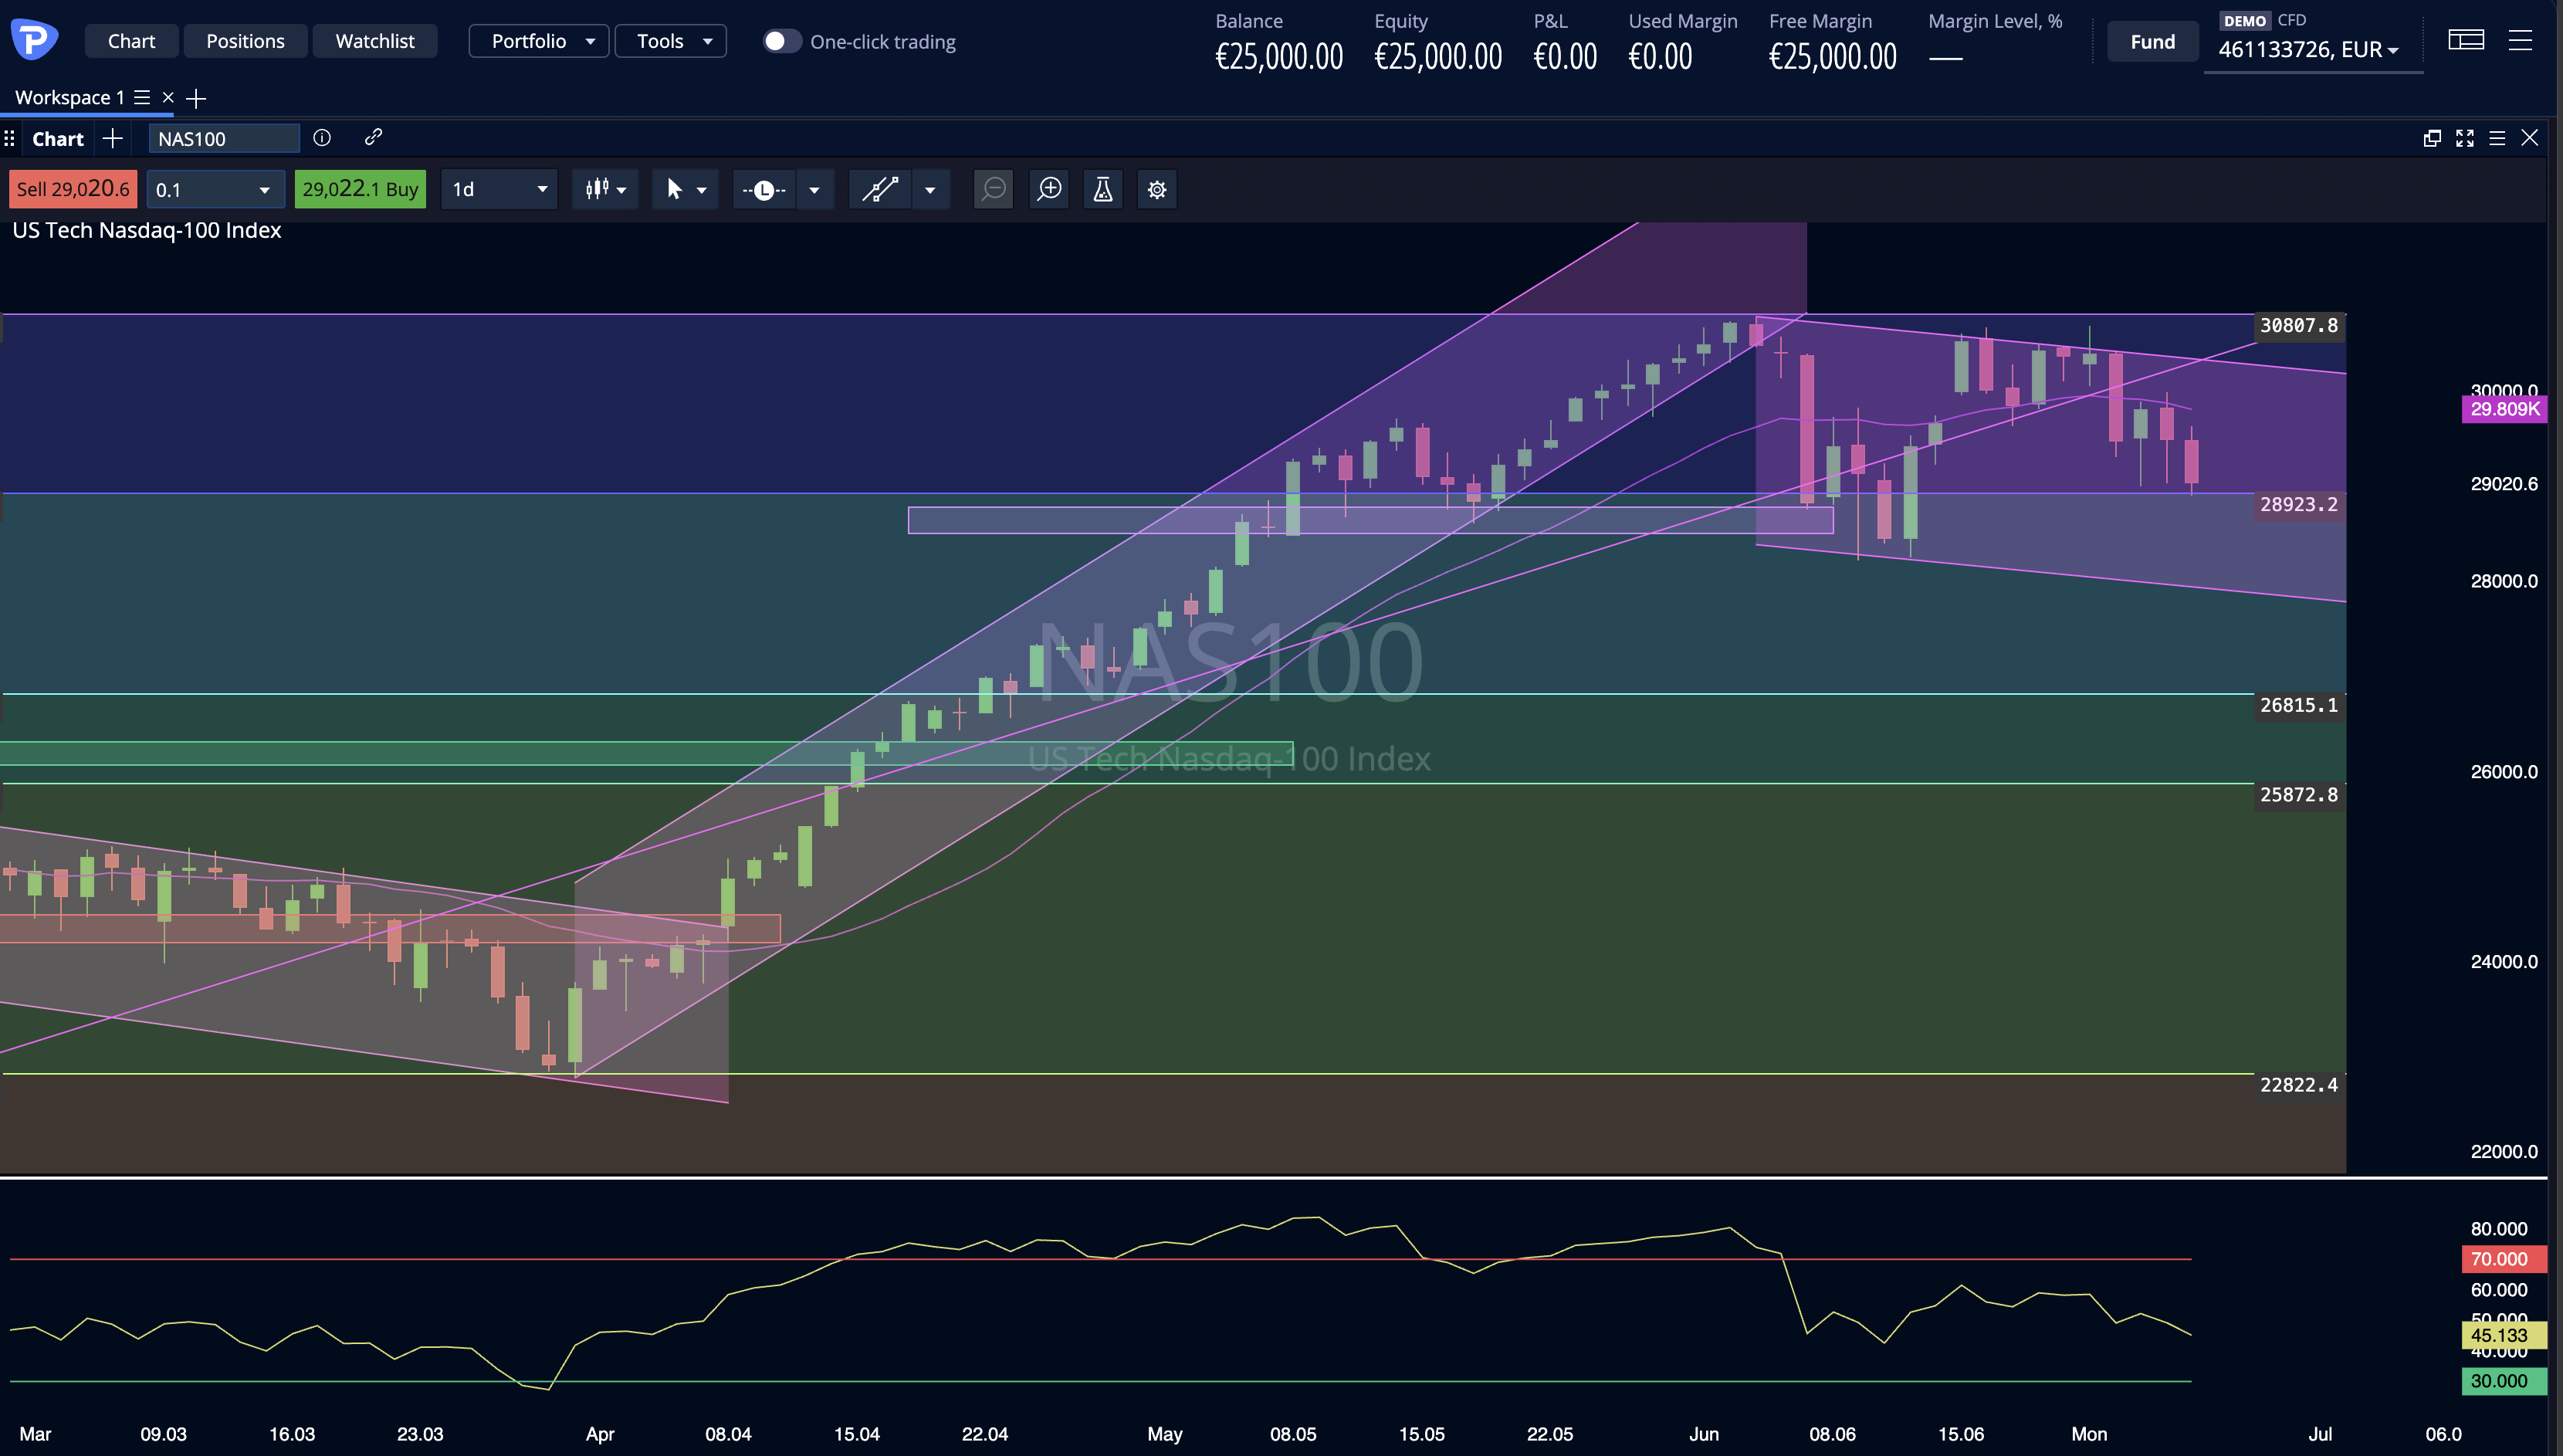Click 29,022.1 Buy button
Image resolution: width=2563 pixels, height=1456 pixels.
360,189
